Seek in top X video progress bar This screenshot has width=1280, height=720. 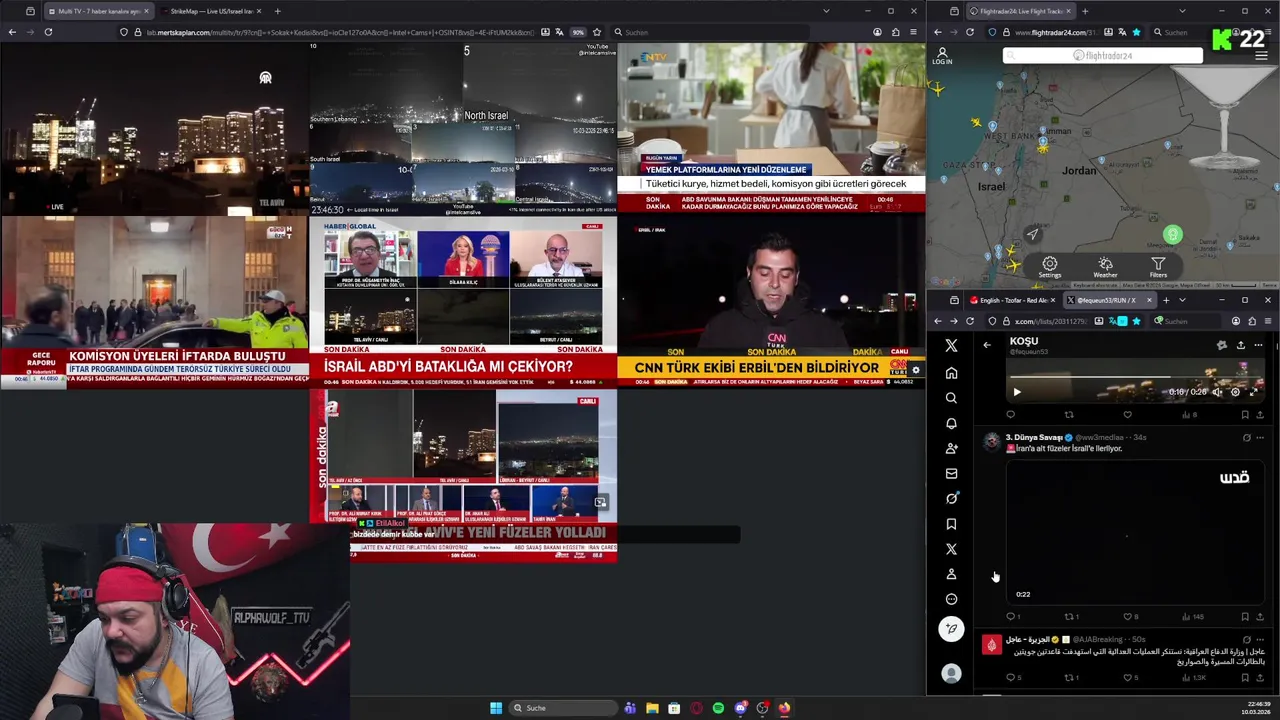[1135, 379]
